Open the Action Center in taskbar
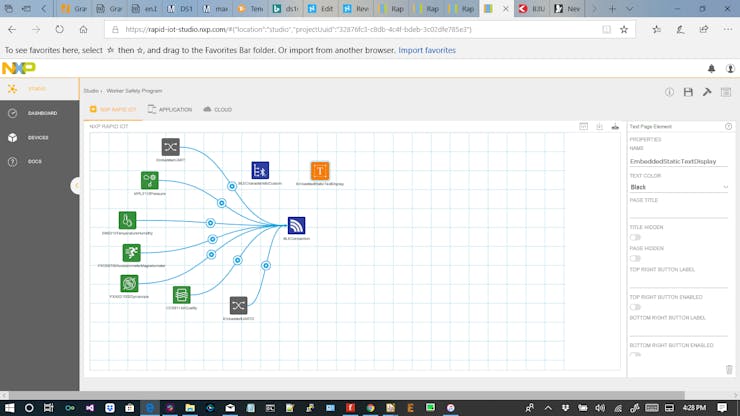Image resolution: width=740 pixels, height=416 pixels. tap(722, 408)
